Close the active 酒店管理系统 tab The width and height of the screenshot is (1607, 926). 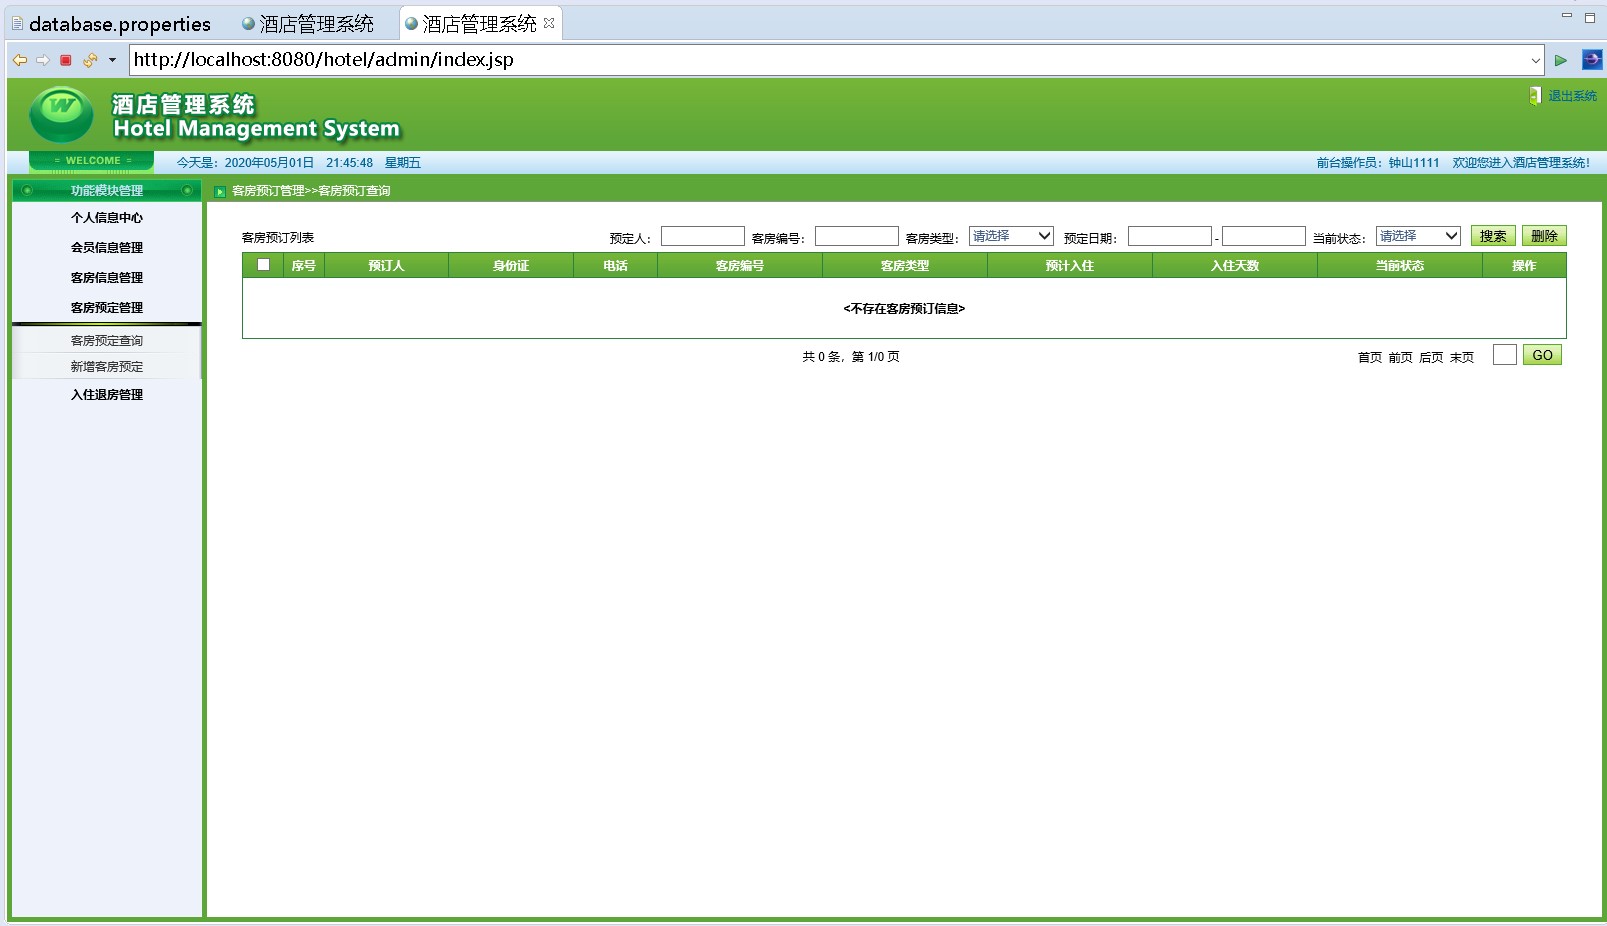[x=549, y=23]
